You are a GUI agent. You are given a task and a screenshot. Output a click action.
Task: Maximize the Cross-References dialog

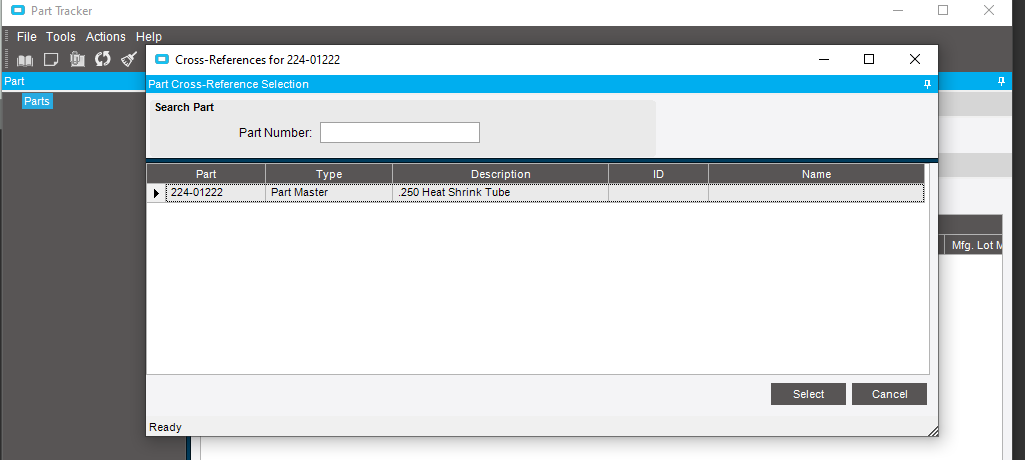pyautogui.click(x=869, y=59)
